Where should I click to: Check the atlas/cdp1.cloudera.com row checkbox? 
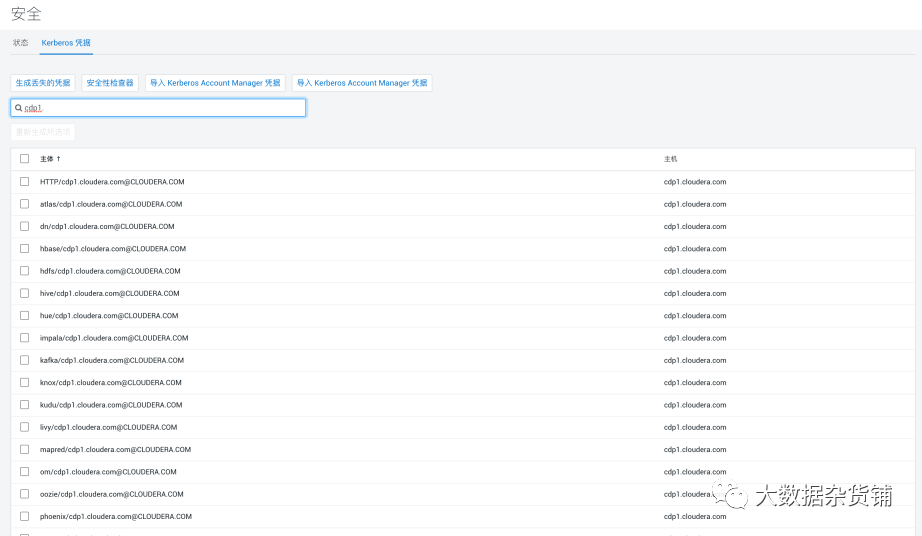24,204
